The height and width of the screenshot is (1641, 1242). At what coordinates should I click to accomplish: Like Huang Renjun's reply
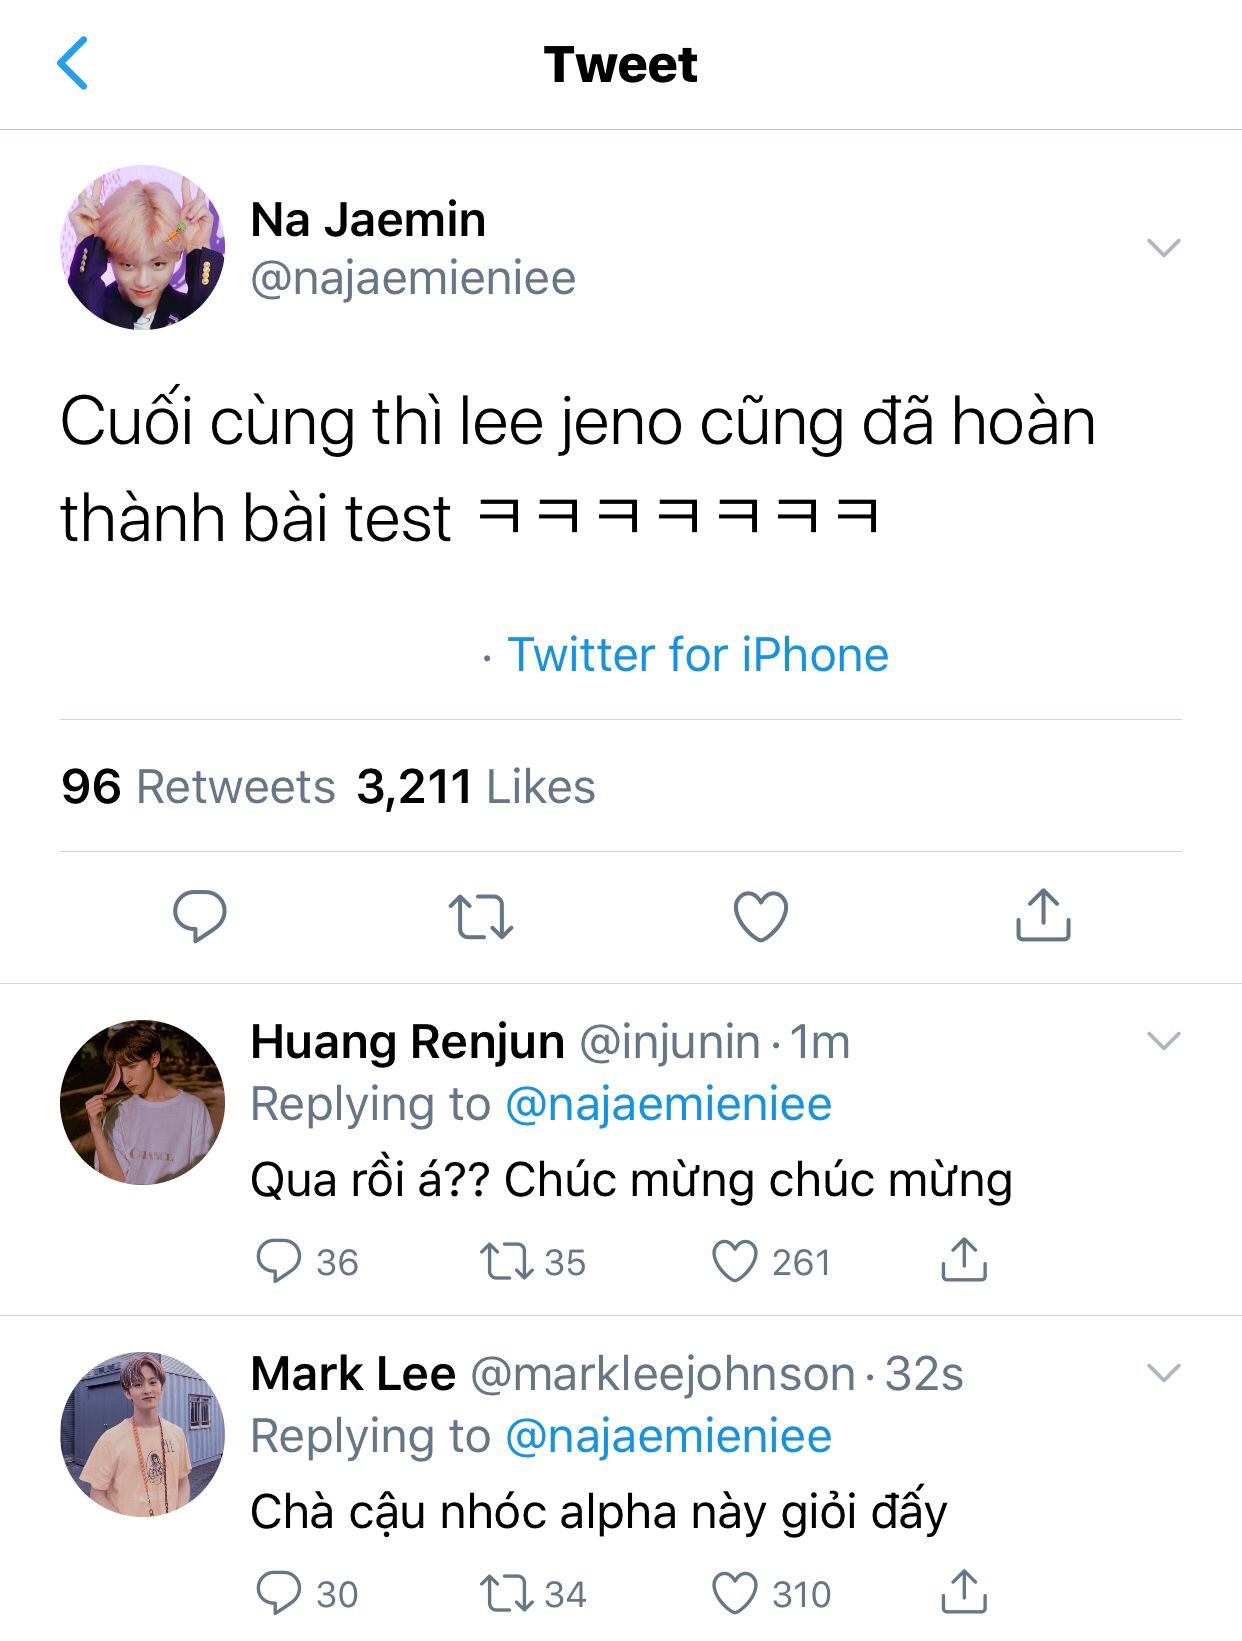(x=771, y=1262)
